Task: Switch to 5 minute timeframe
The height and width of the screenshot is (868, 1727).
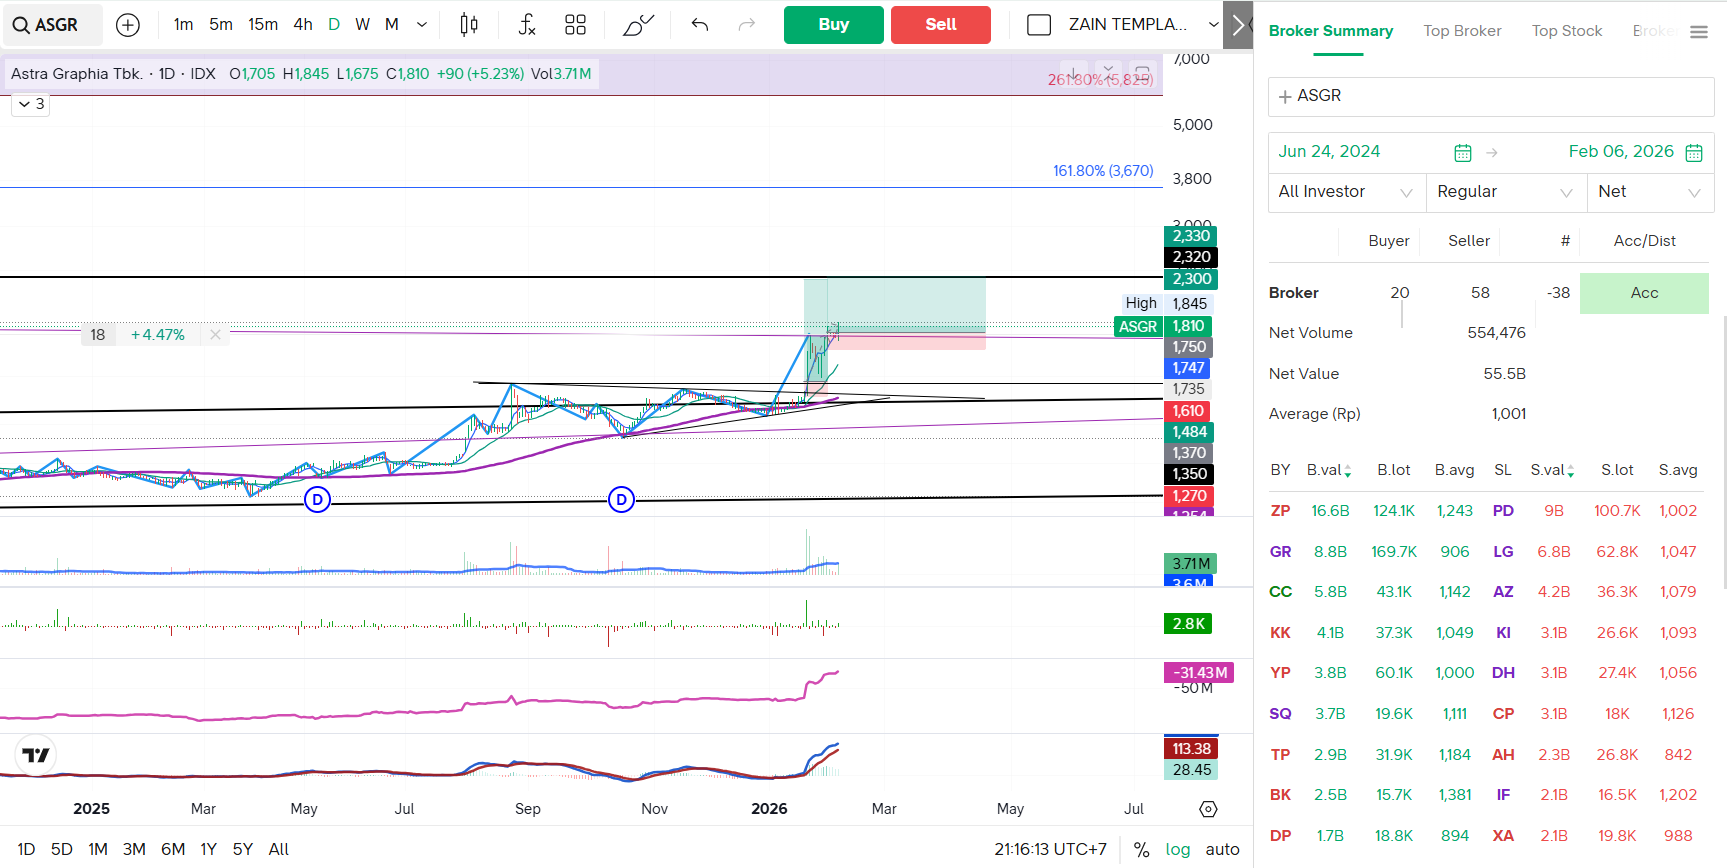Action: [221, 25]
